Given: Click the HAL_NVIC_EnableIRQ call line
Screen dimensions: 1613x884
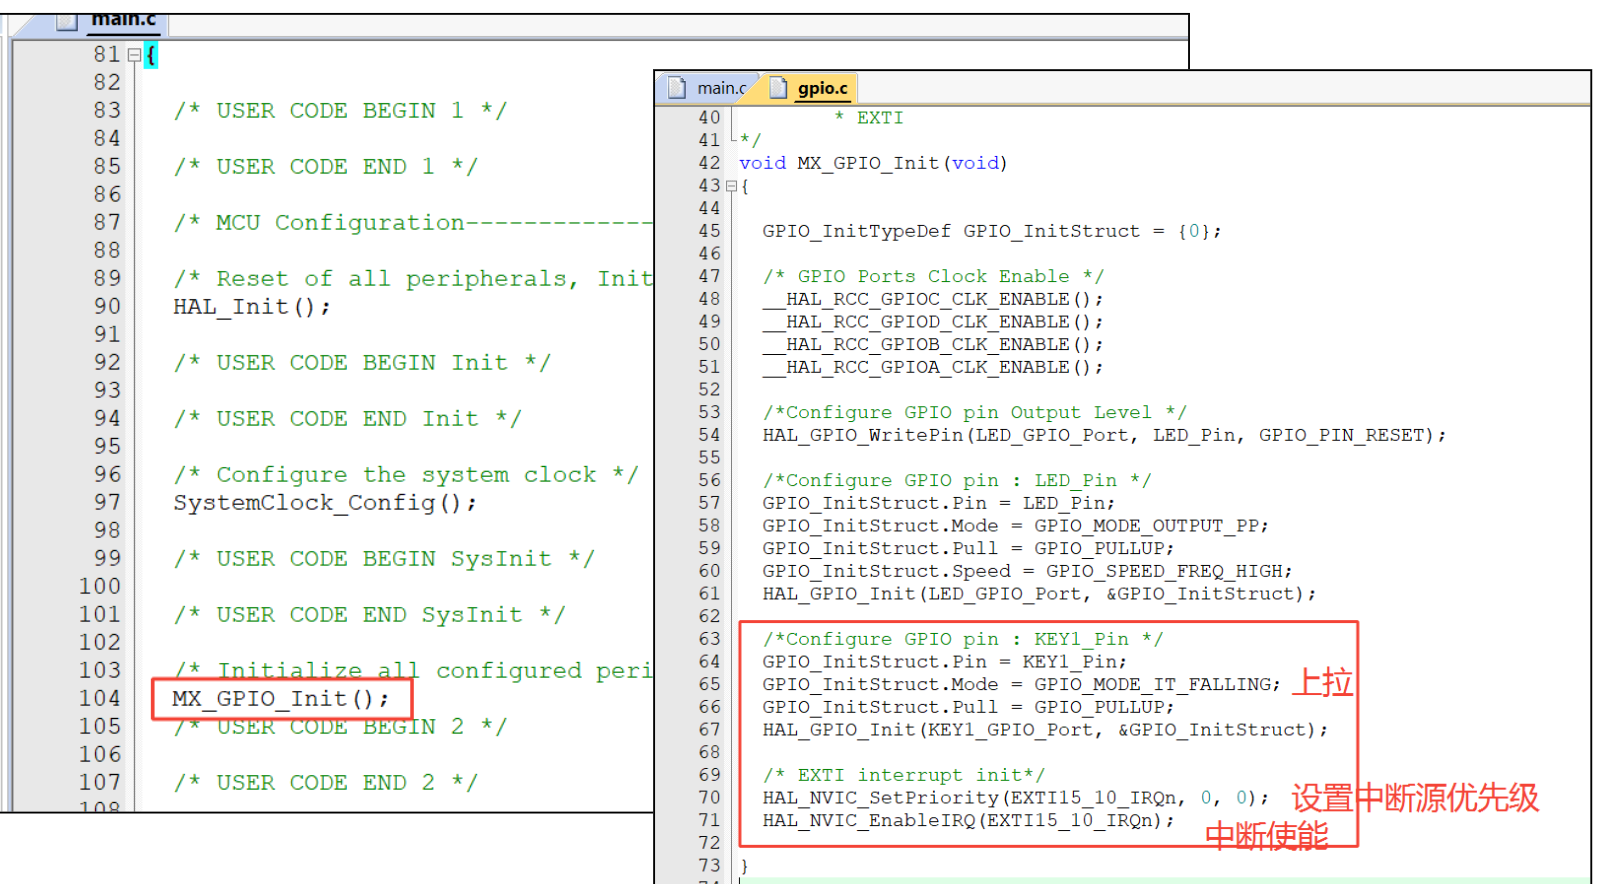Looking at the screenshot, I should [968, 820].
